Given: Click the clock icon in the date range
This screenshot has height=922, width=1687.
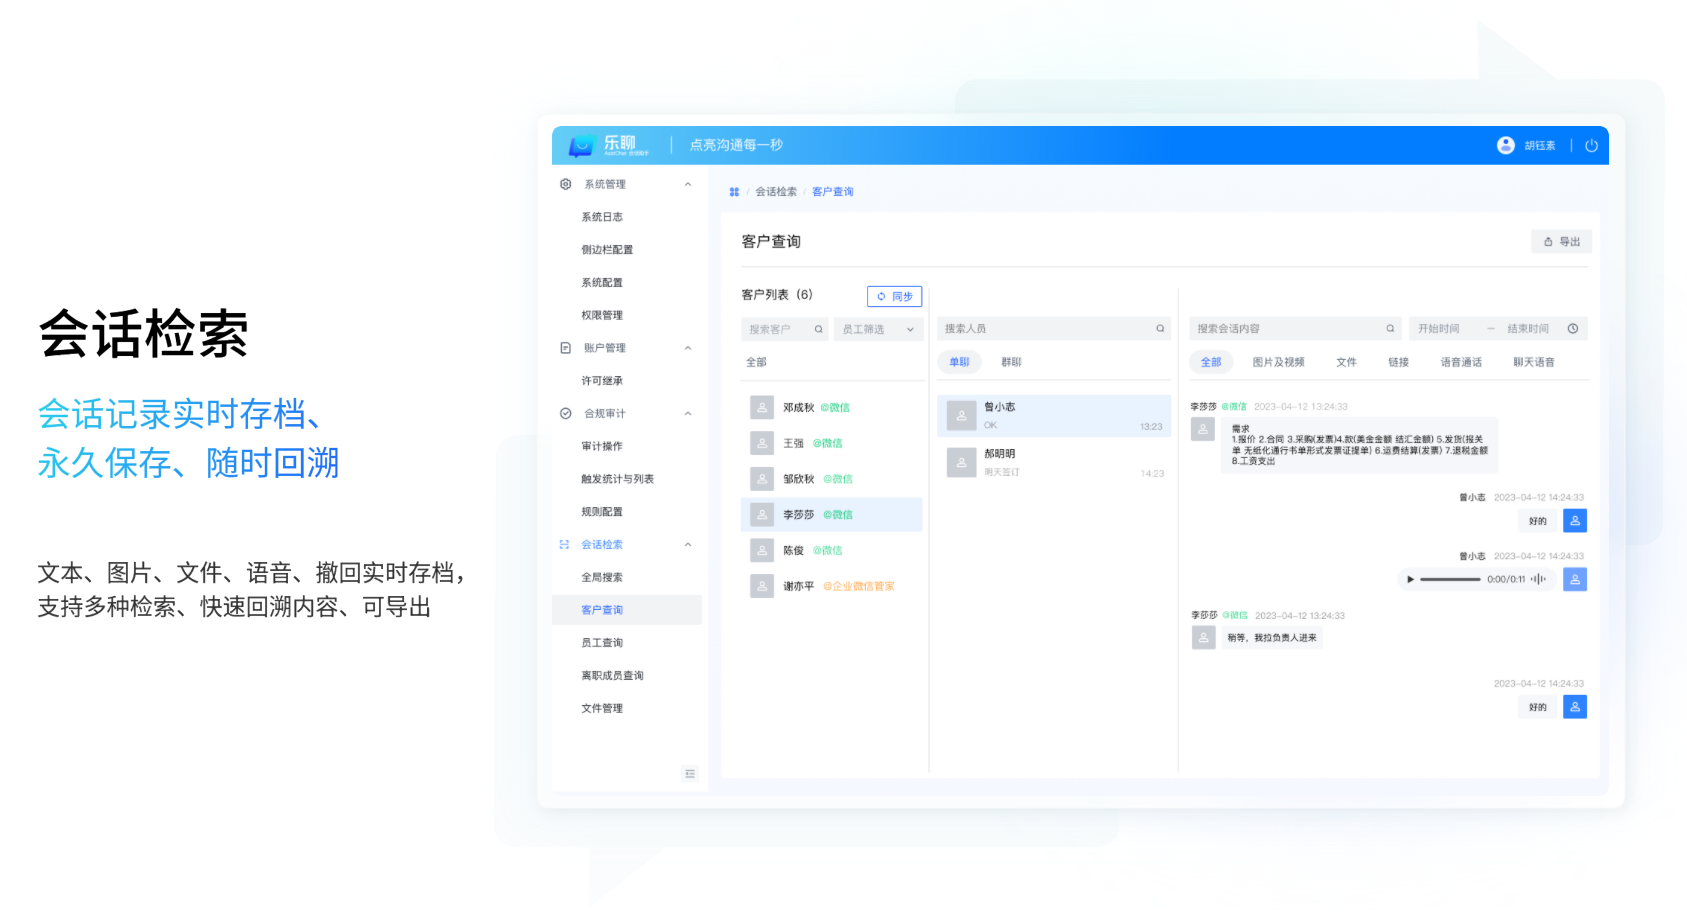Looking at the screenshot, I should coord(1573,328).
